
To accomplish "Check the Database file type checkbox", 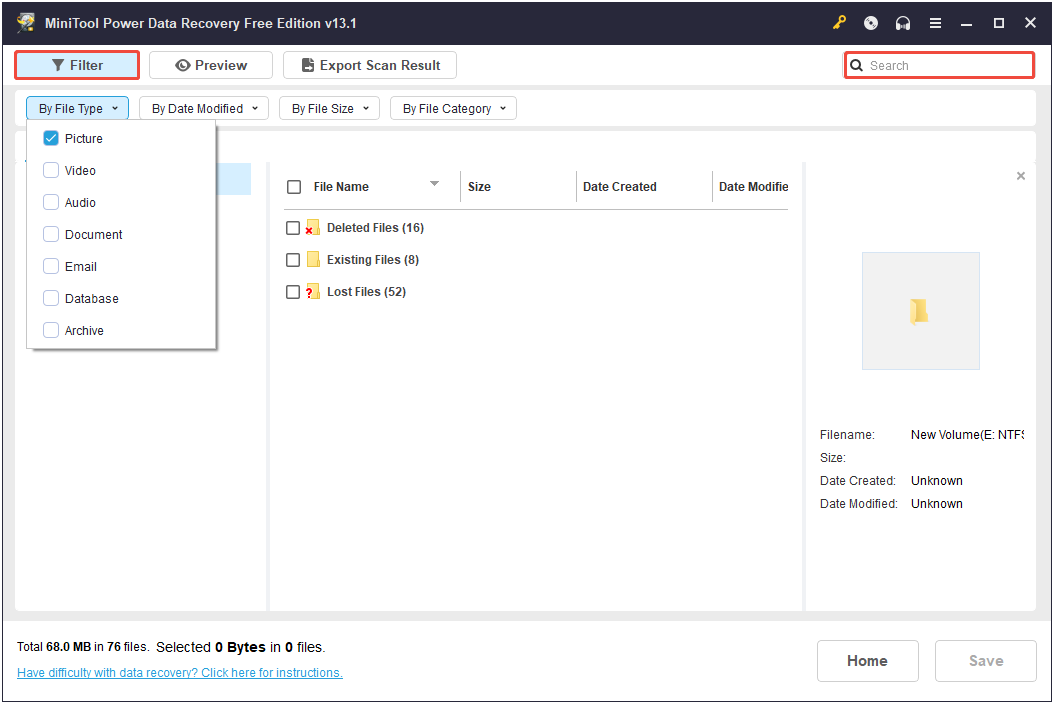I will click(x=51, y=298).
